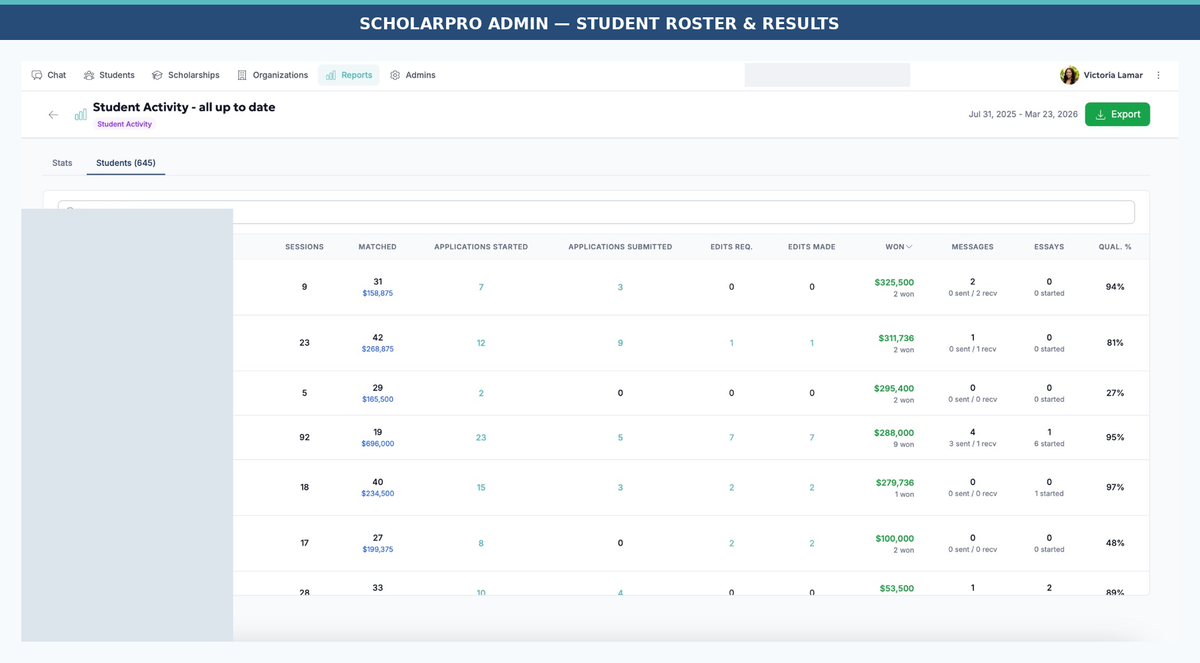Open the 23 applications started link
Screen dimensions: 1200x663
pos(481,437)
